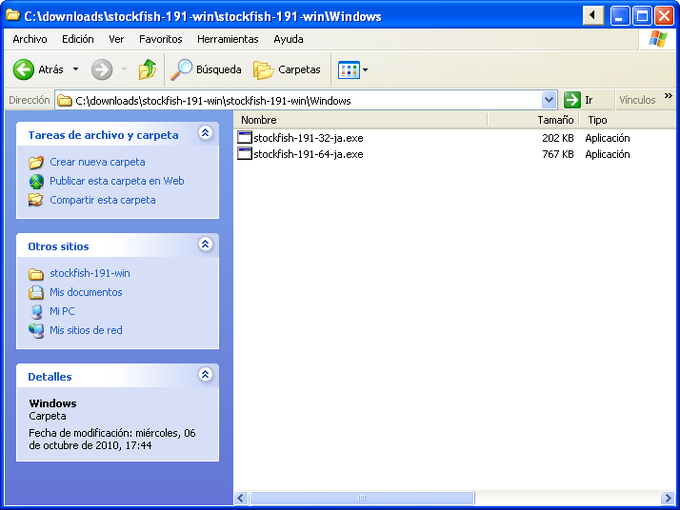Viewport: 680px width, 510px height.
Task: Open the forward history dropdown arrow
Action: point(124,69)
